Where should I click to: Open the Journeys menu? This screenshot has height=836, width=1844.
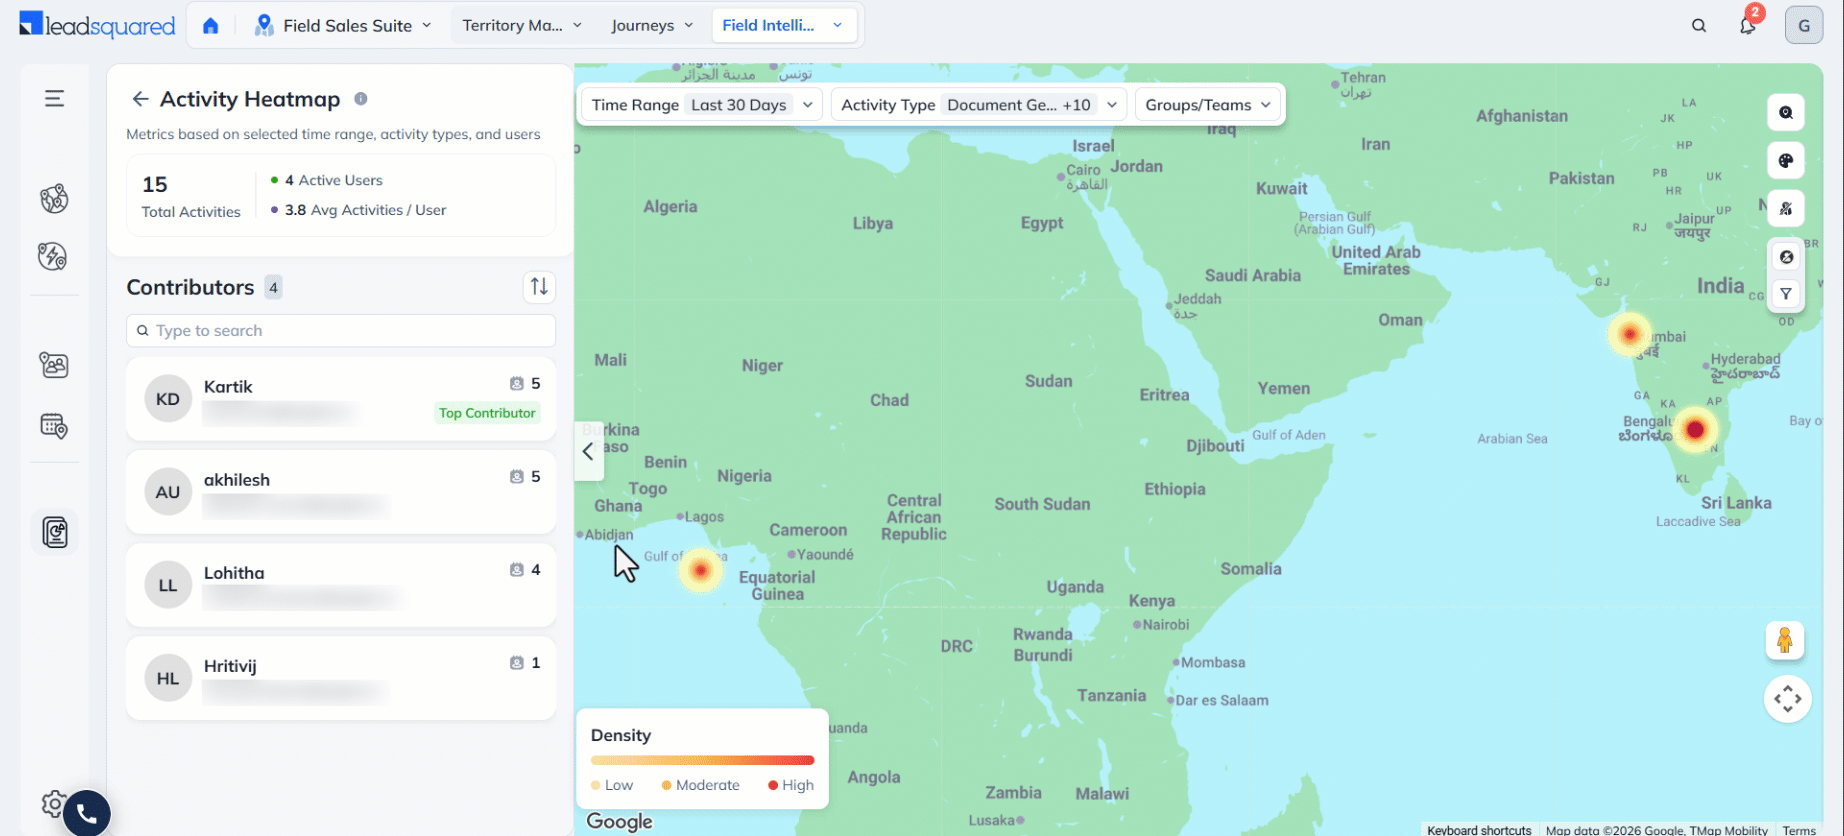pos(652,26)
